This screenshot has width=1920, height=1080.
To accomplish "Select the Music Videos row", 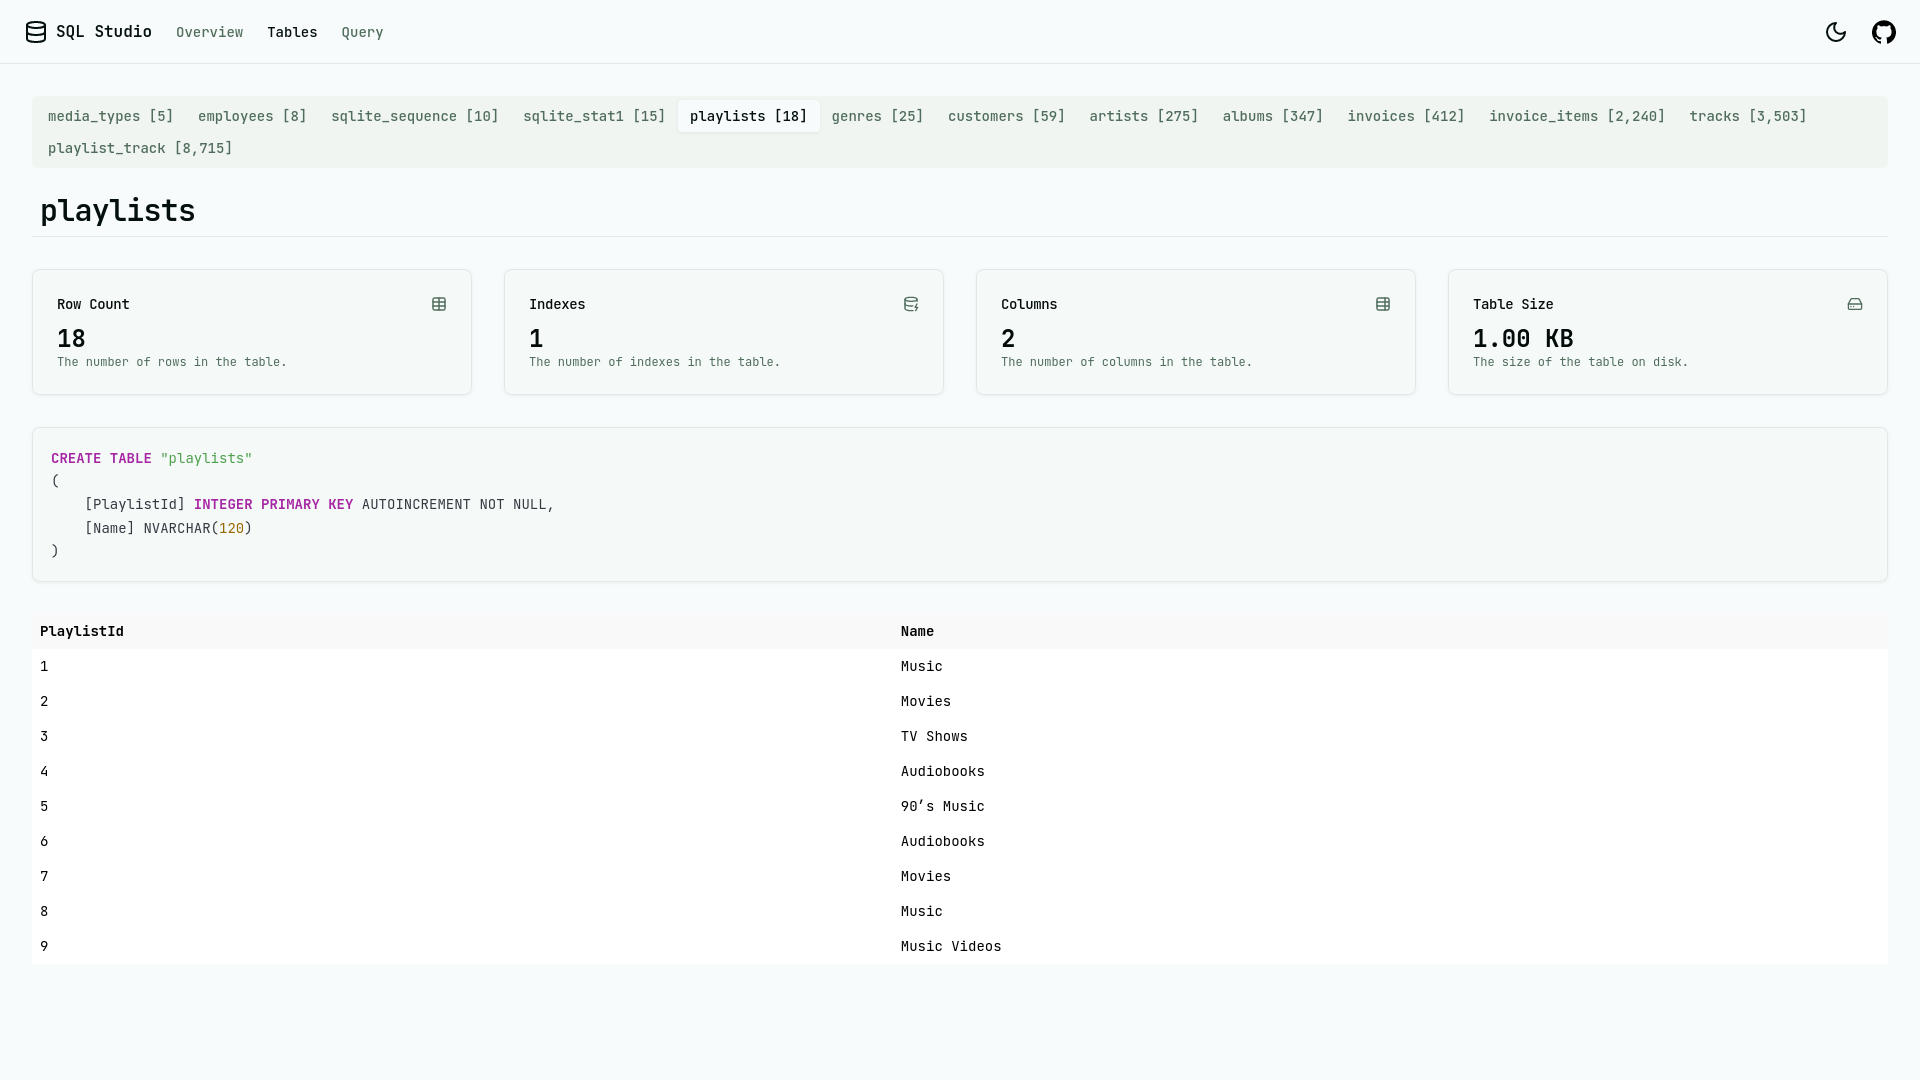I will click(950, 946).
